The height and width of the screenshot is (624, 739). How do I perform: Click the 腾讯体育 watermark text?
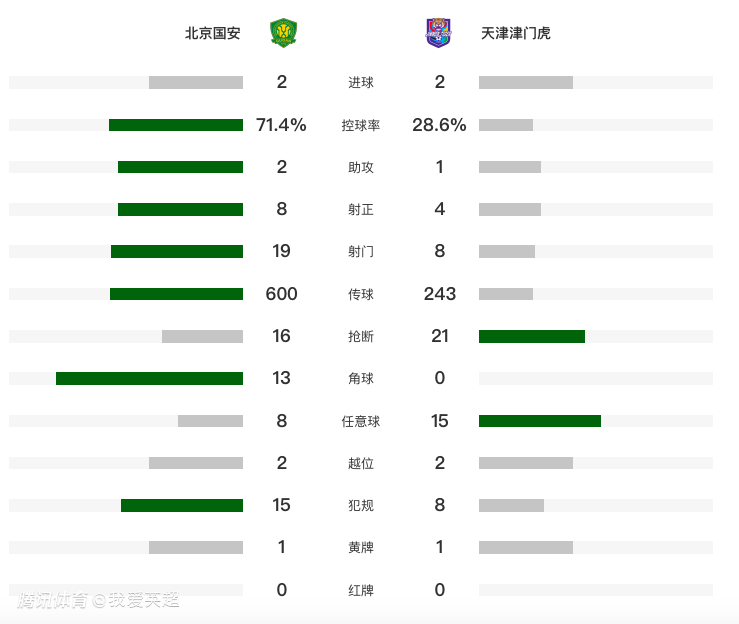tap(53, 600)
